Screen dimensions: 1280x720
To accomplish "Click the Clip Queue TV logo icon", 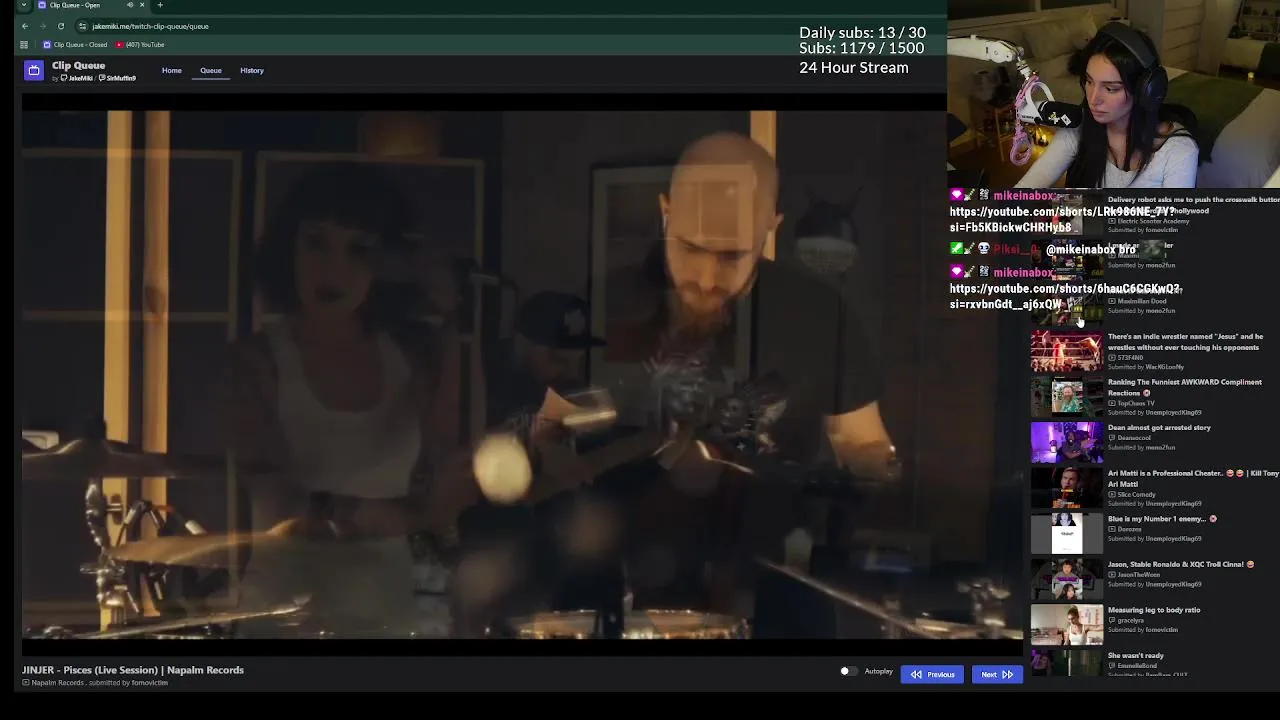I will pos(34,70).
